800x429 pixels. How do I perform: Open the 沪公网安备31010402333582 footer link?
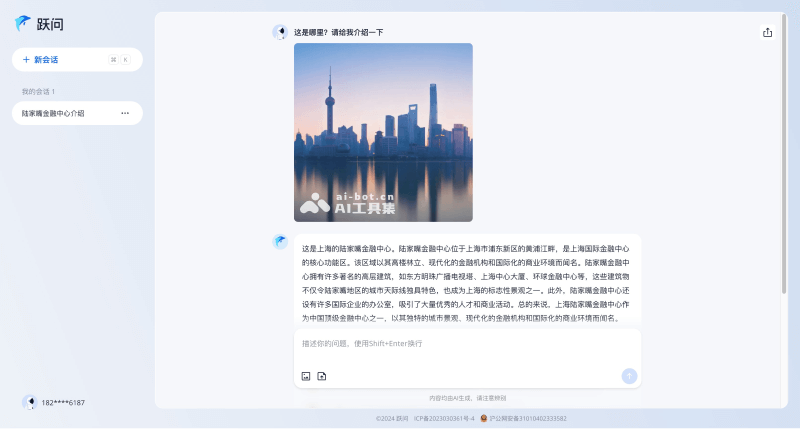coord(528,418)
